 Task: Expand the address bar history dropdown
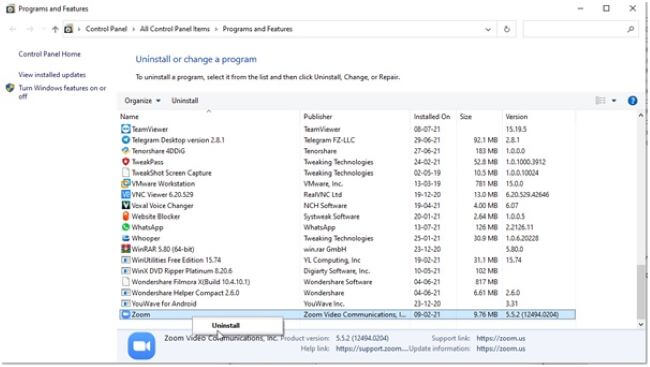click(488, 29)
